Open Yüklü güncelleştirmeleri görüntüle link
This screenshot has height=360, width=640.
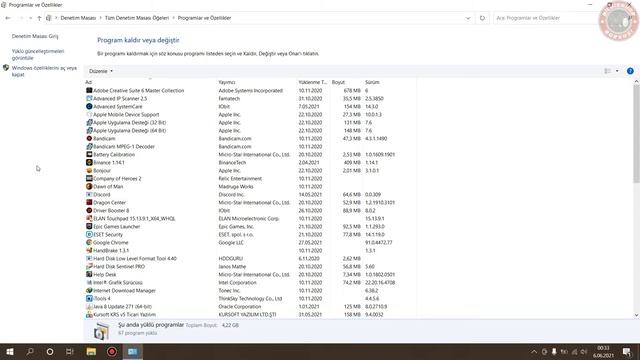[x=38, y=54]
